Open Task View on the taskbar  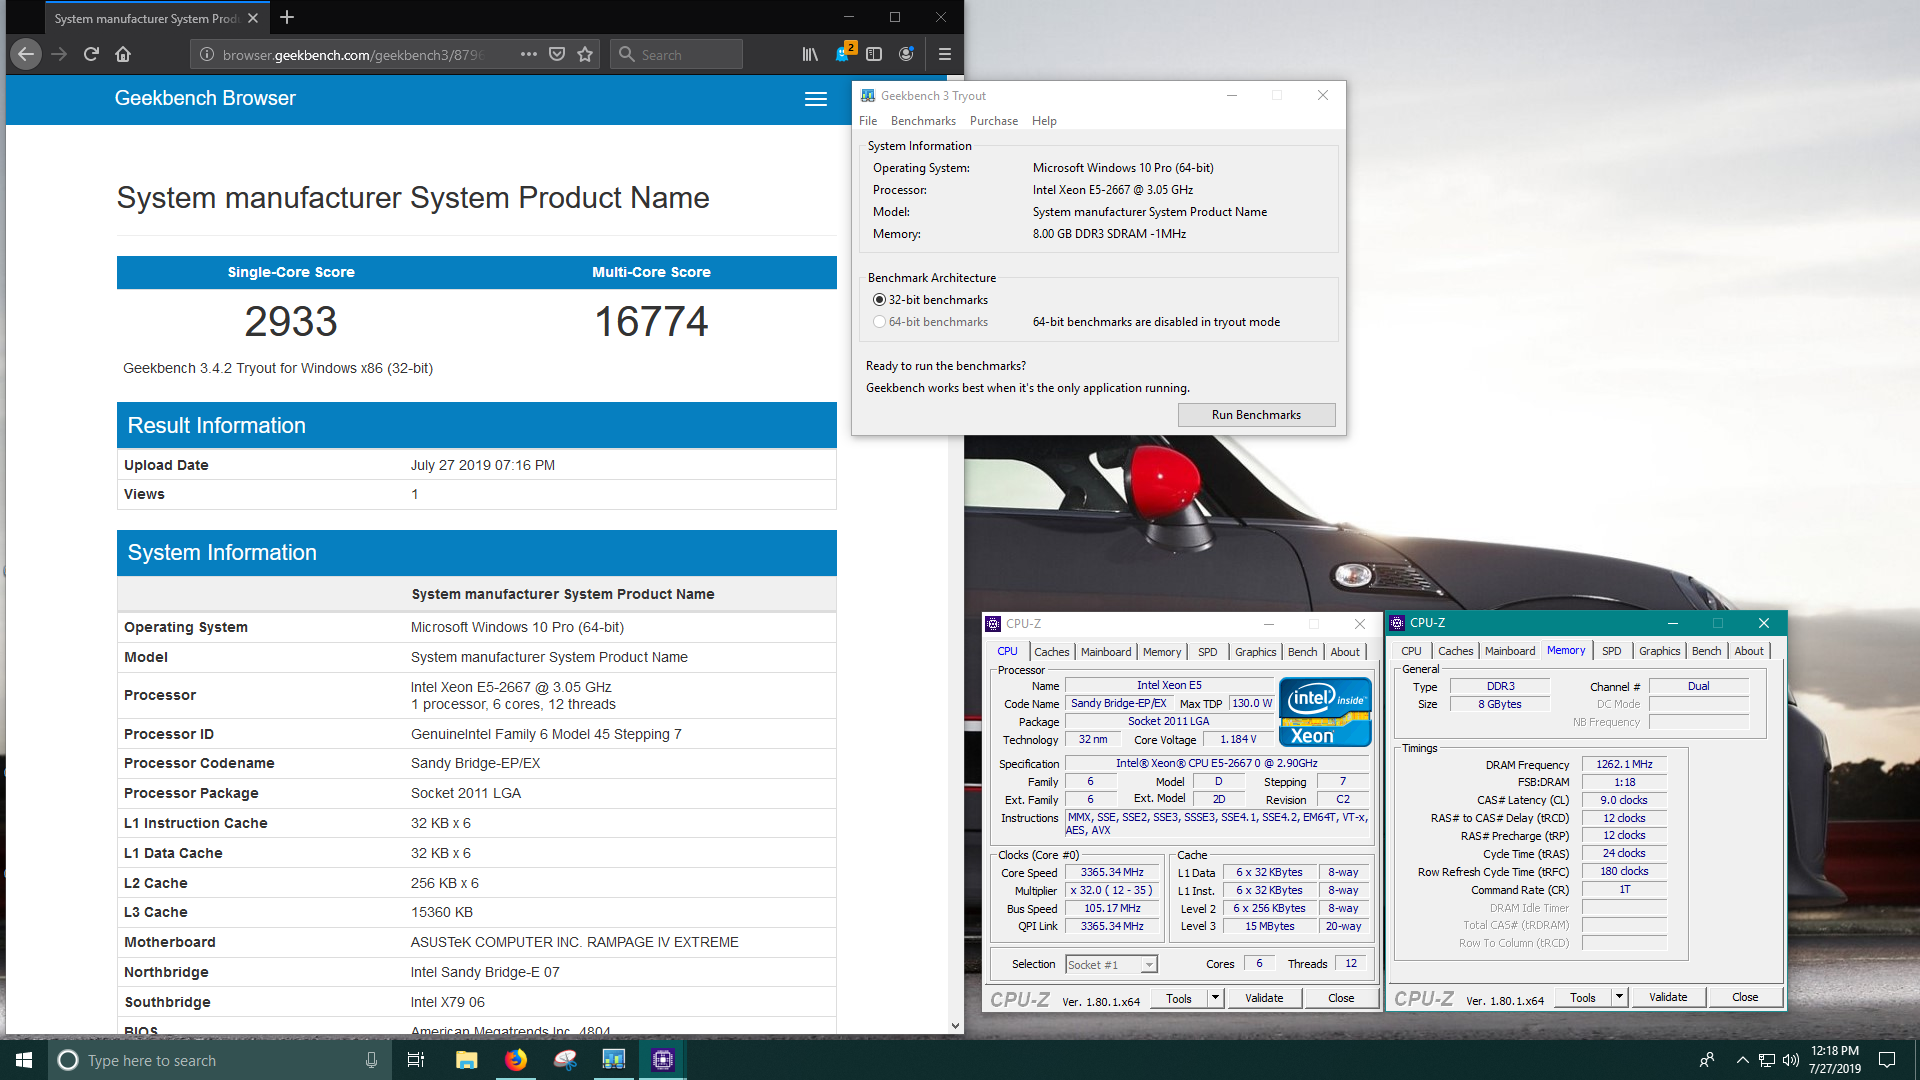click(416, 1060)
